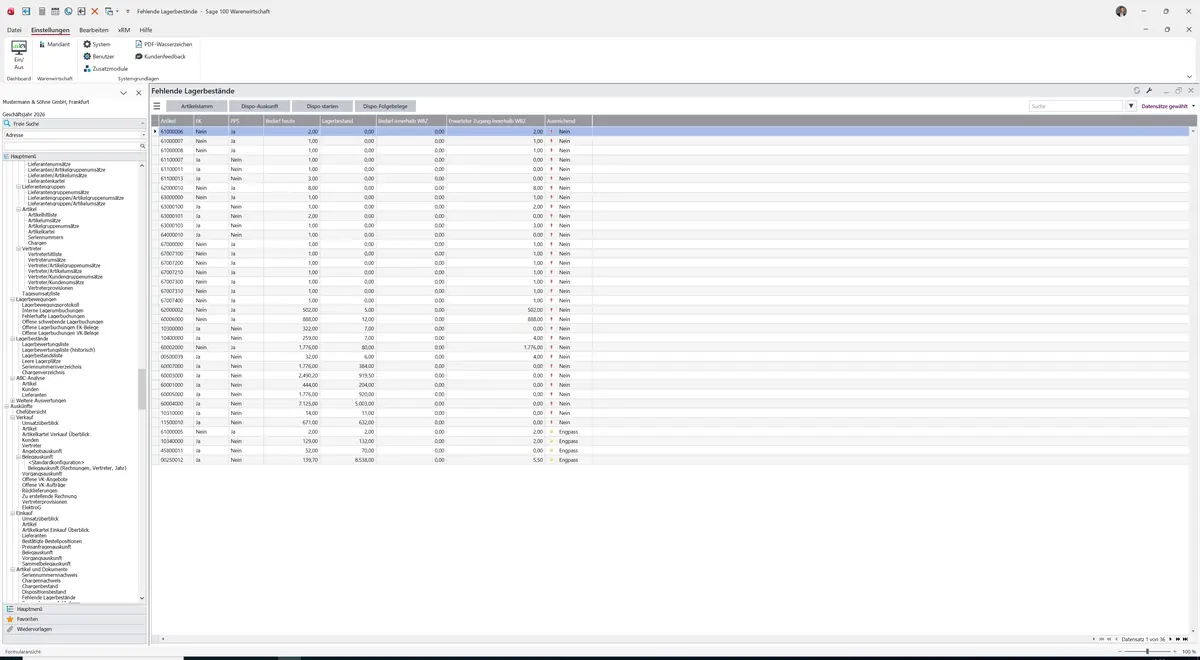The height and width of the screenshot is (660, 1200).
Task: Open the Wiedervorlagen navigation section
Action: point(74,629)
